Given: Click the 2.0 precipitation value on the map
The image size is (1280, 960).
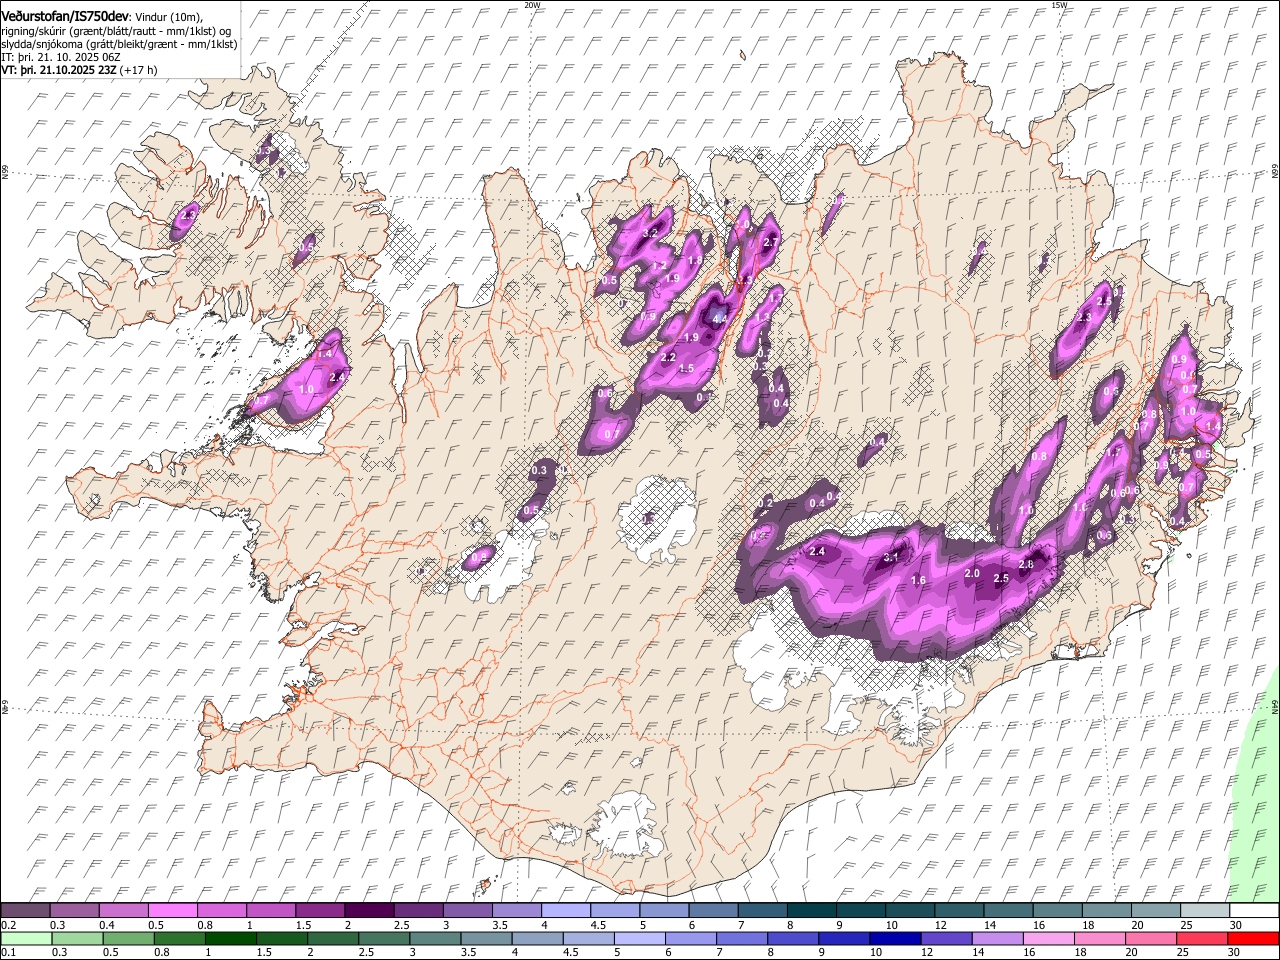Looking at the screenshot, I should (972, 574).
